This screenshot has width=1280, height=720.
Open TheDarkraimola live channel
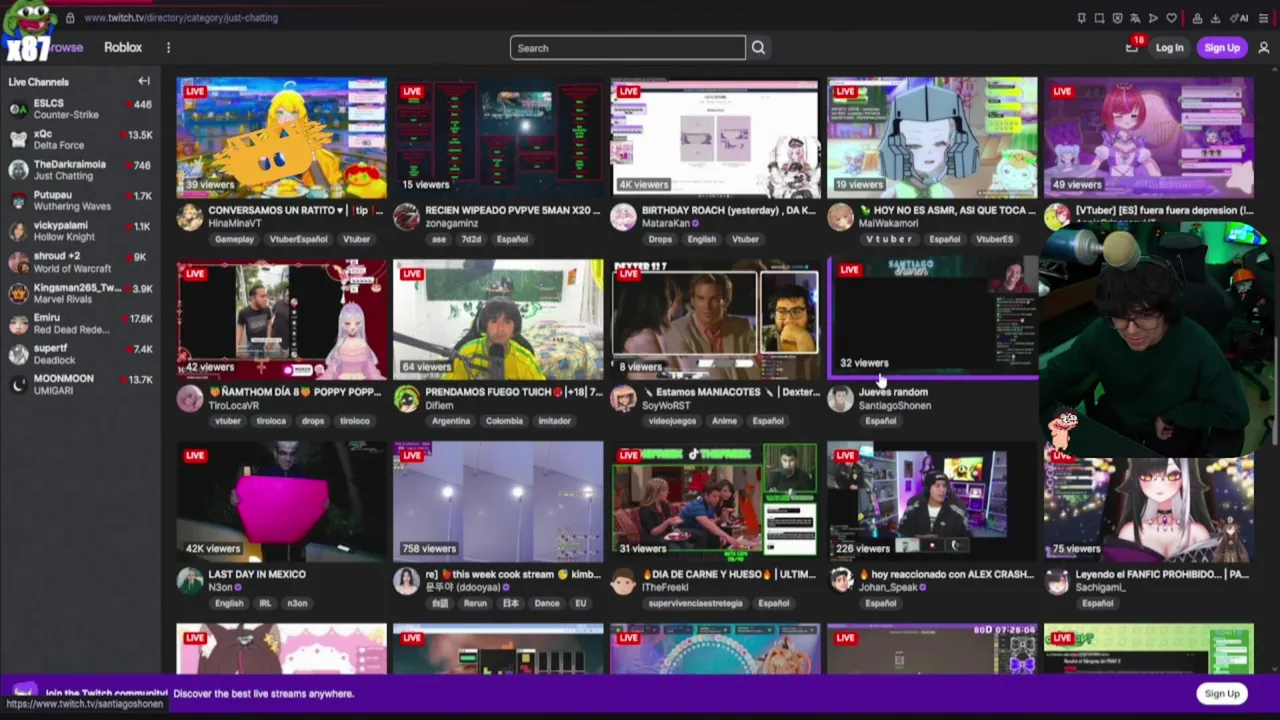[80, 170]
